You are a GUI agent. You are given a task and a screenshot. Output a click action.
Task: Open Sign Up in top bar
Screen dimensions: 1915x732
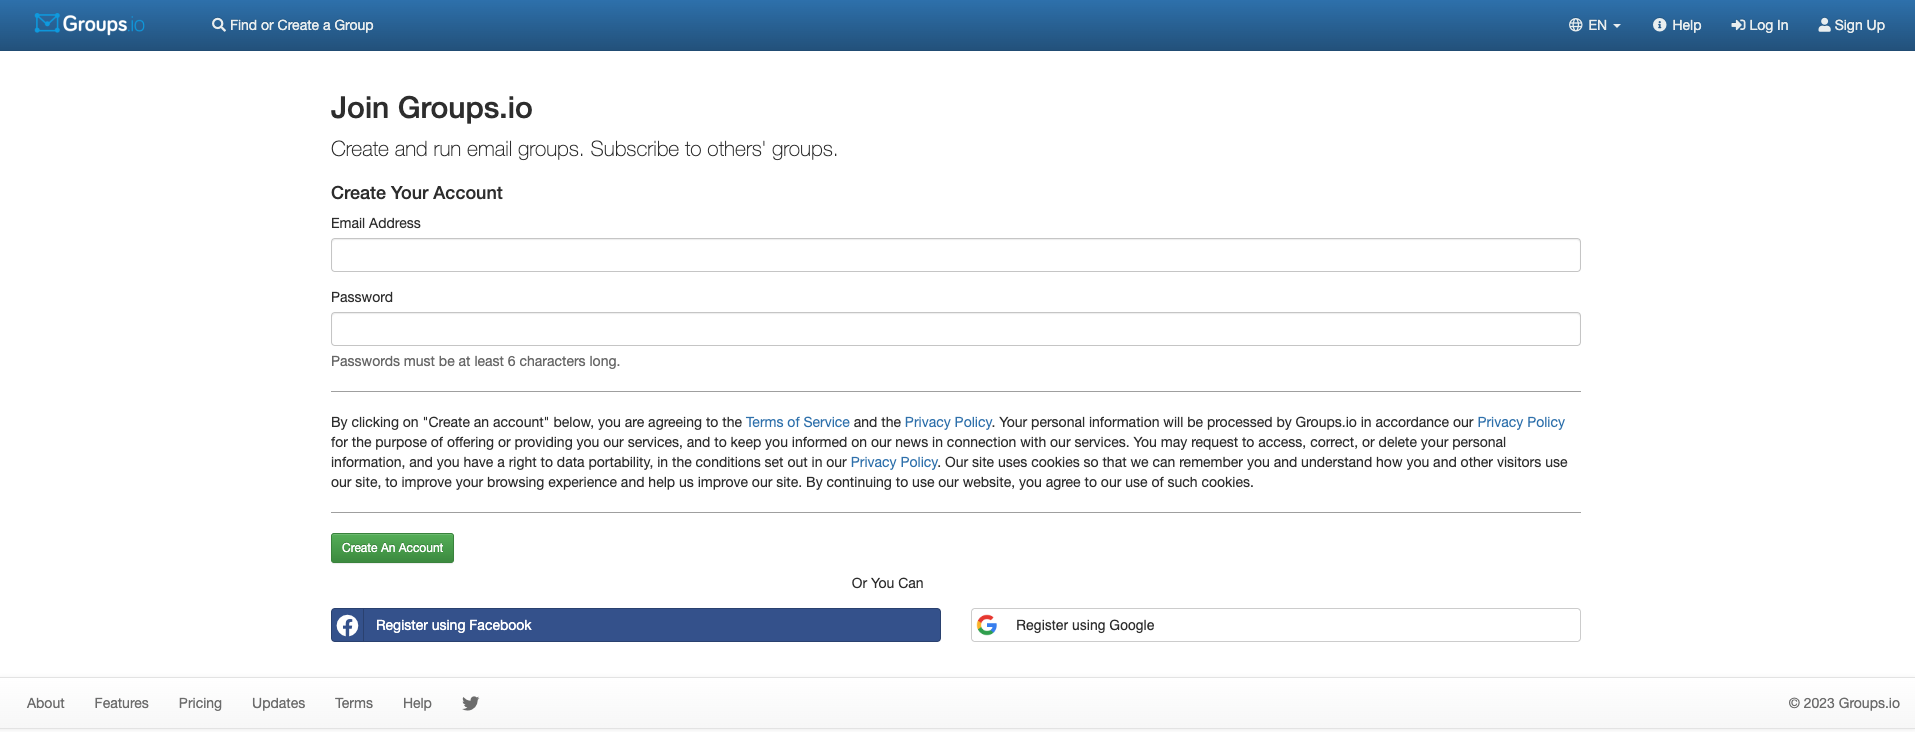click(1851, 25)
